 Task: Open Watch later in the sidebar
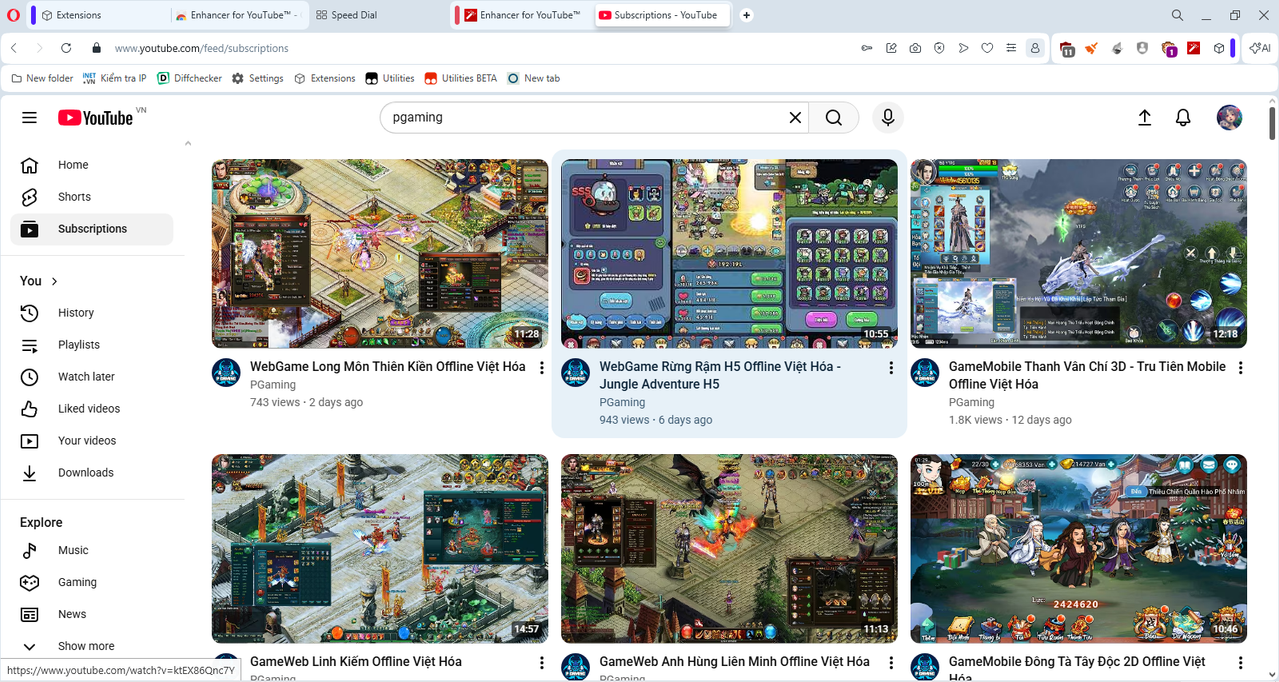(x=91, y=377)
